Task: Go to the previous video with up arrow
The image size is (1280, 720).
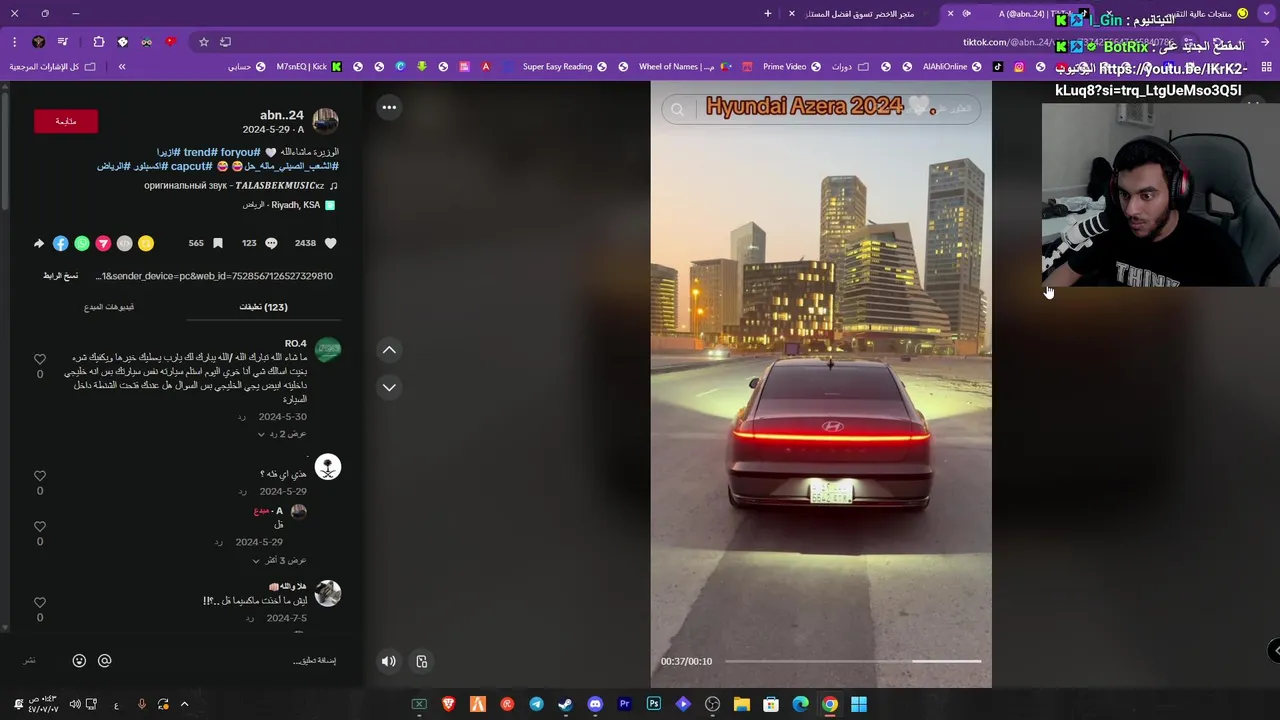Action: [389, 350]
